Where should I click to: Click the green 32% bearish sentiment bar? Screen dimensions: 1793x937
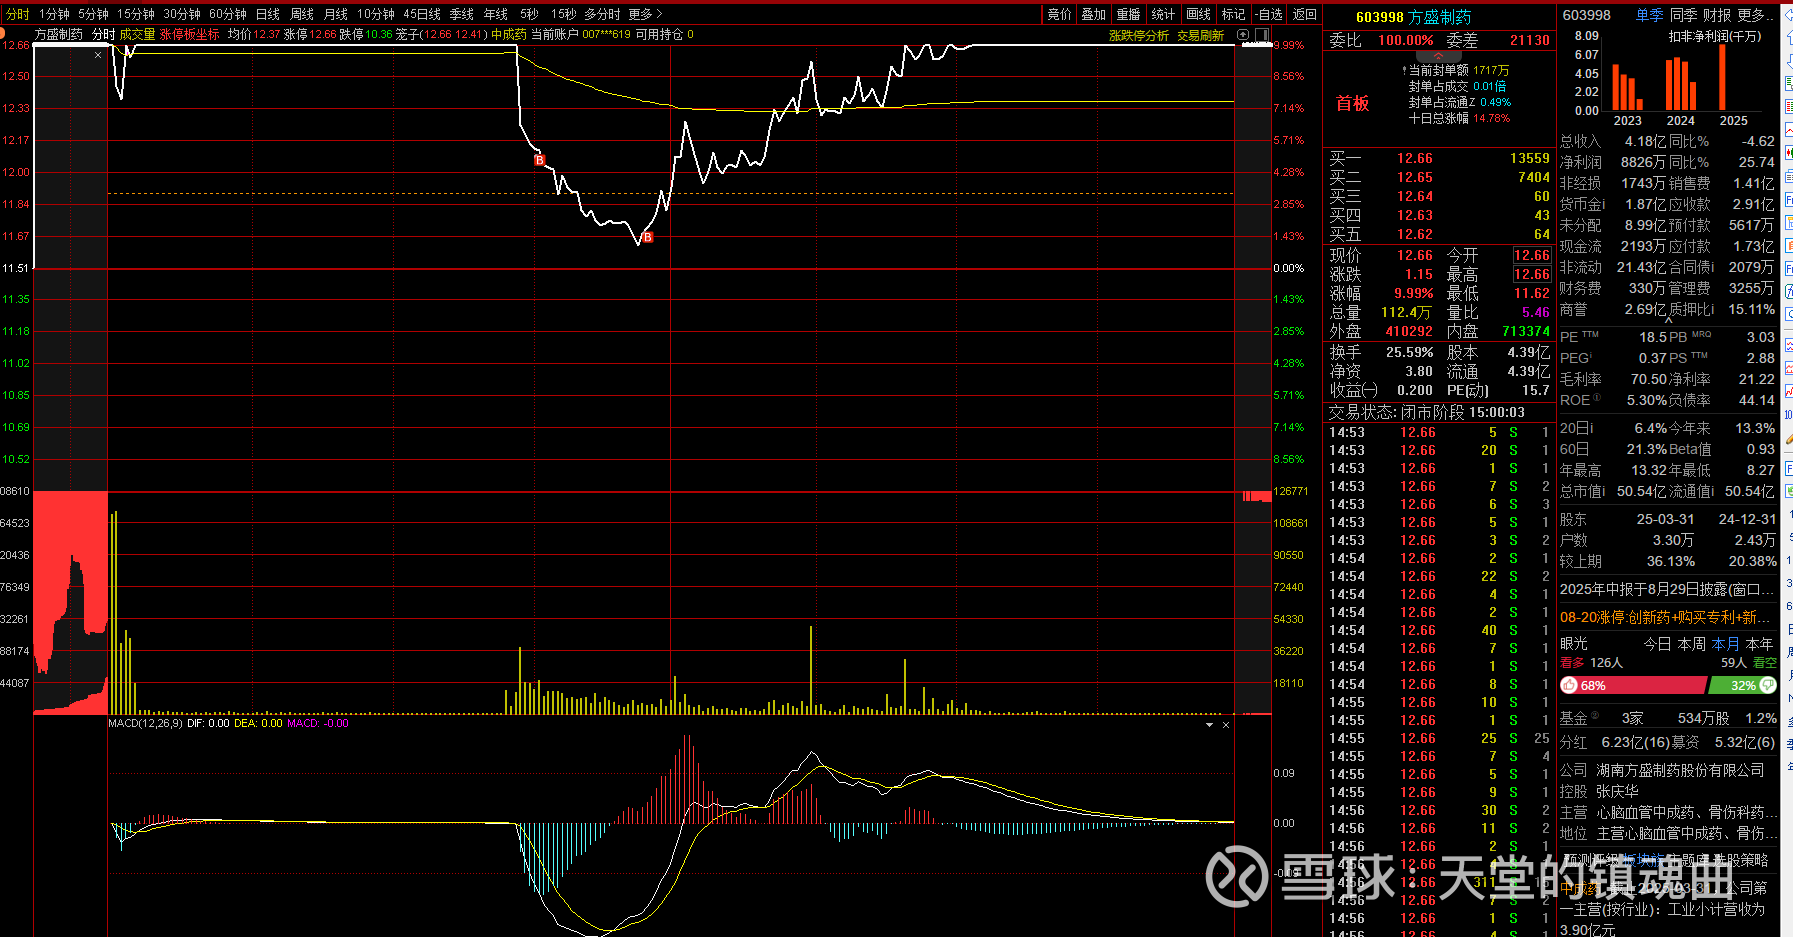pos(1743,685)
